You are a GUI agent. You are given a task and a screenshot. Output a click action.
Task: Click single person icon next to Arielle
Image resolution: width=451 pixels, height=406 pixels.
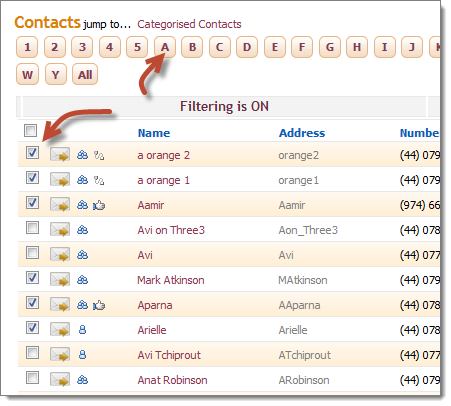[x=82, y=330]
